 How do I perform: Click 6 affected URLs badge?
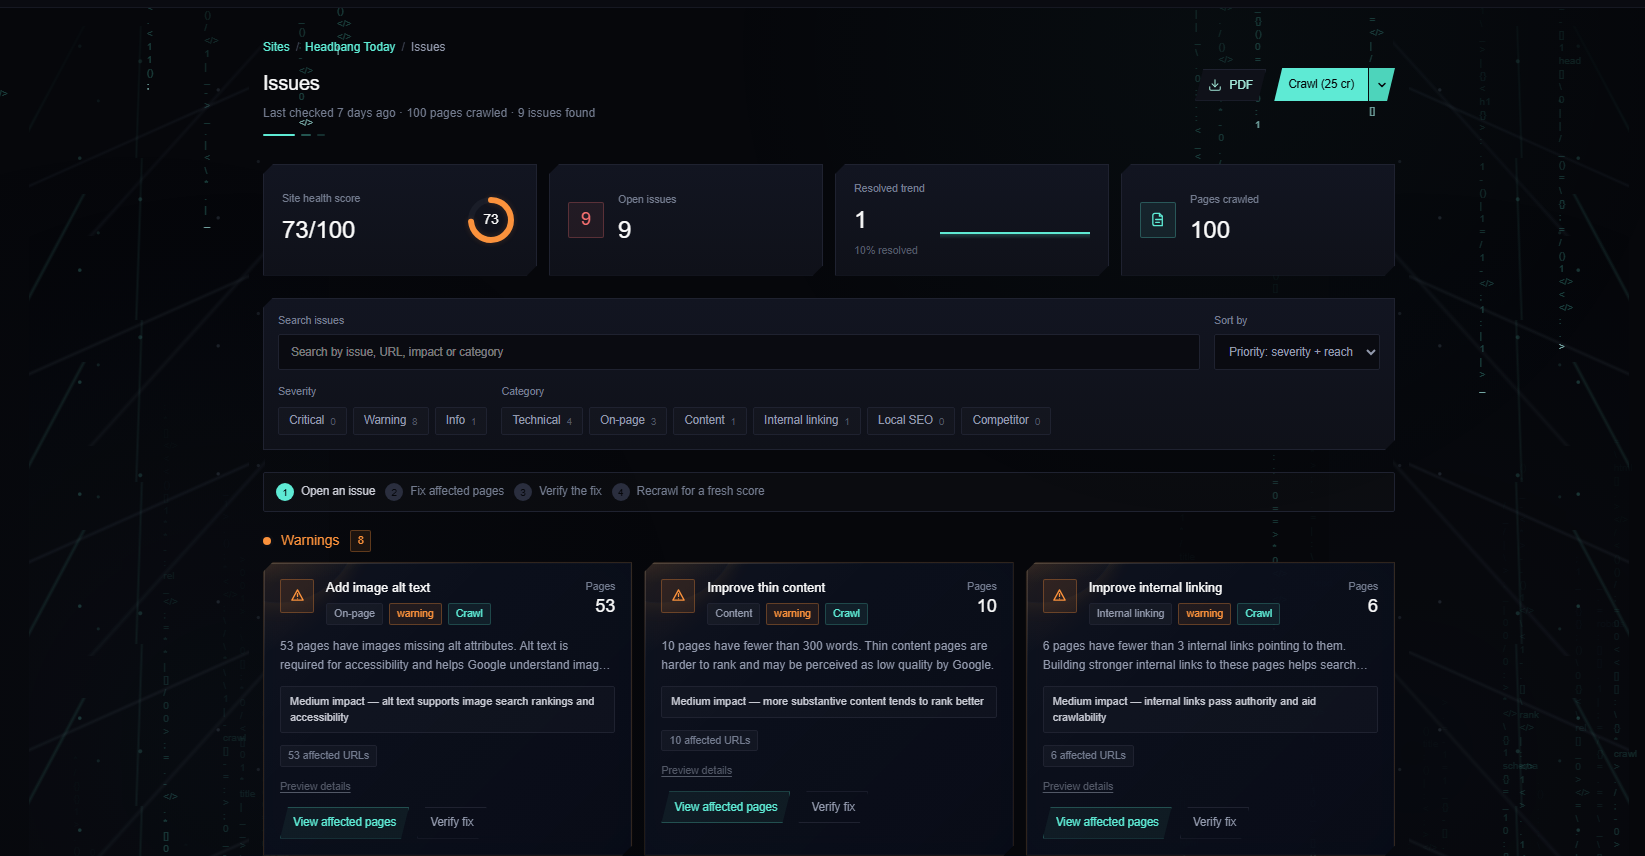(1088, 756)
